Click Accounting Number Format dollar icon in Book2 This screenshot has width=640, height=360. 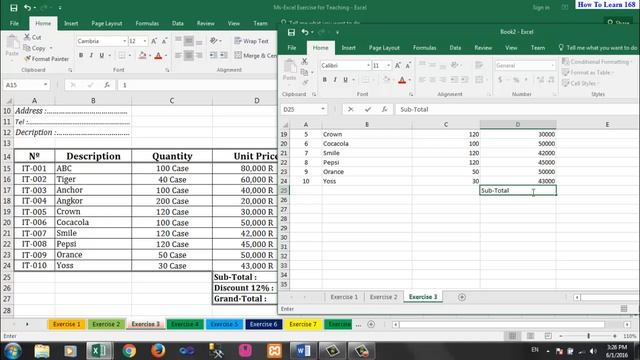pyautogui.click(x=500, y=80)
